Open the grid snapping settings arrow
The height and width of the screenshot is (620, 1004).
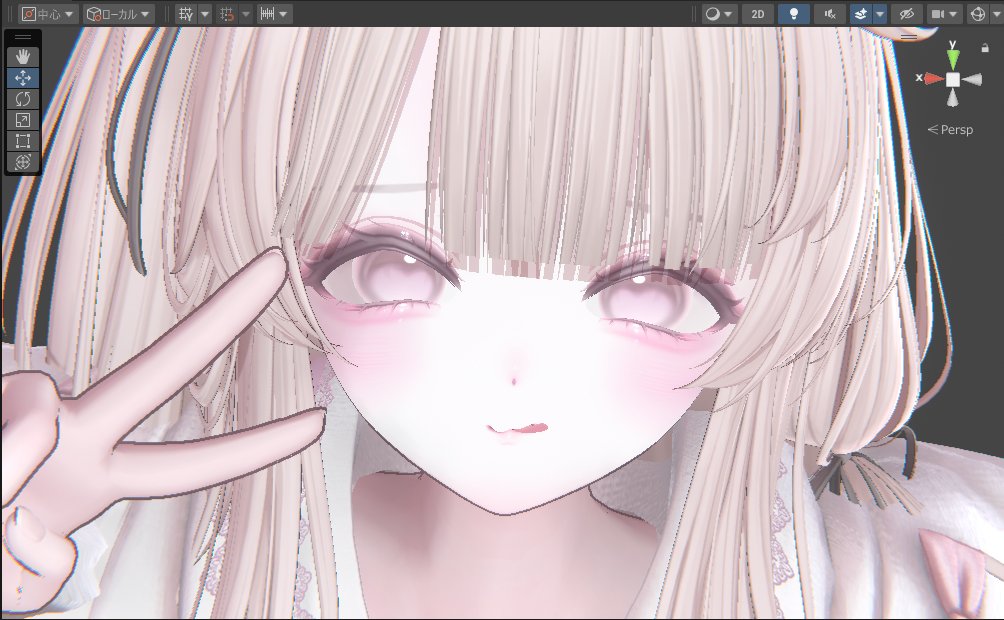pos(246,13)
